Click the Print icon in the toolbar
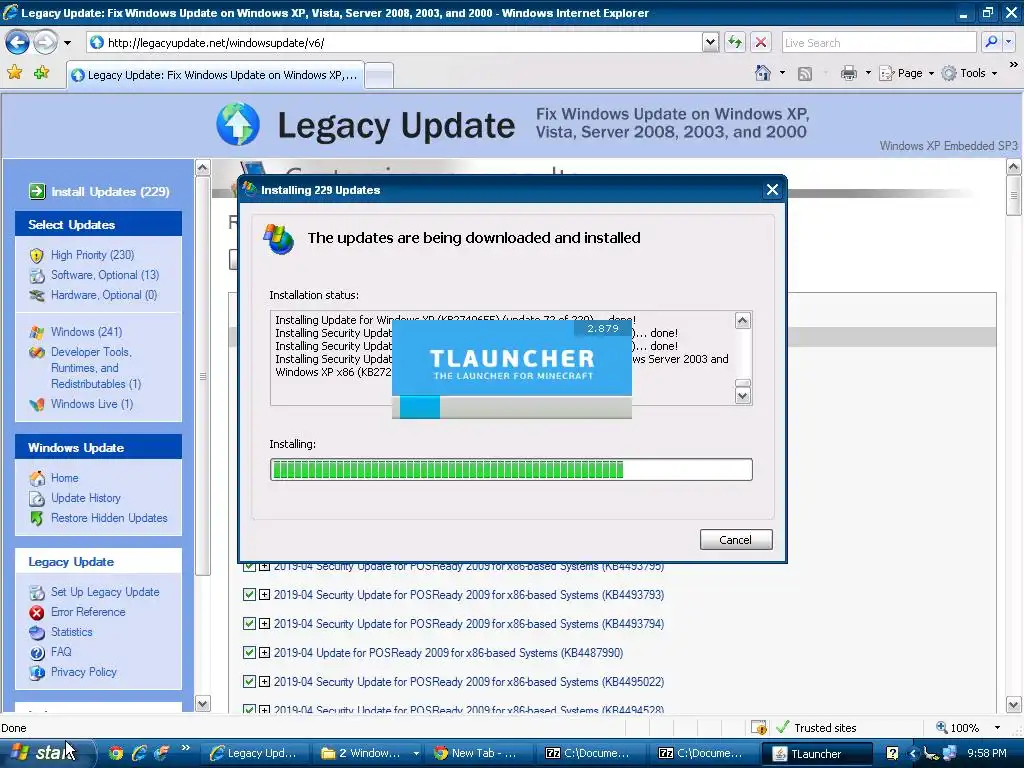The height and width of the screenshot is (768, 1024). pyautogui.click(x=848, y=73)
